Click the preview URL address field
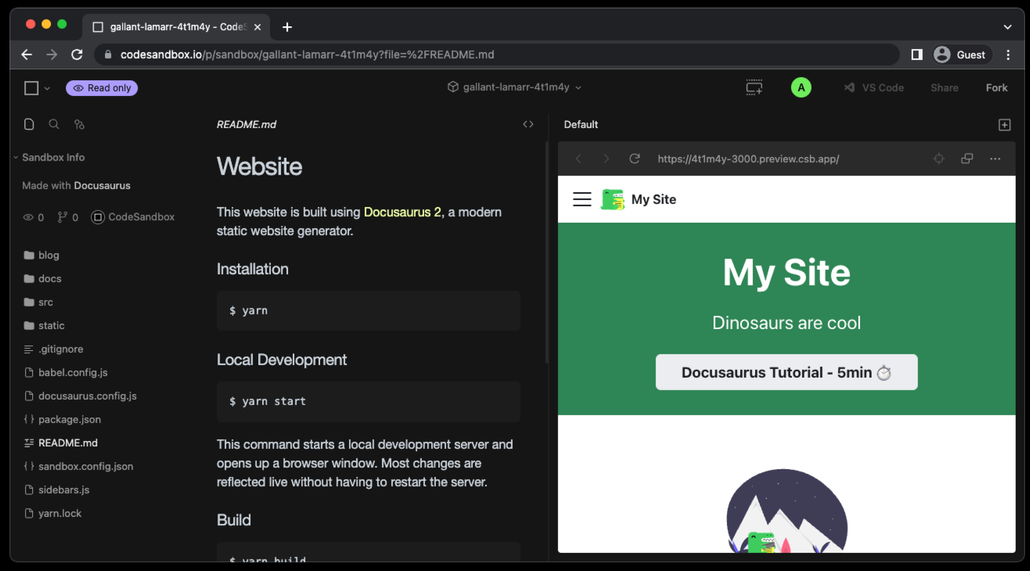This screenshot has height=571, width=1030. [x=748, y=159]
